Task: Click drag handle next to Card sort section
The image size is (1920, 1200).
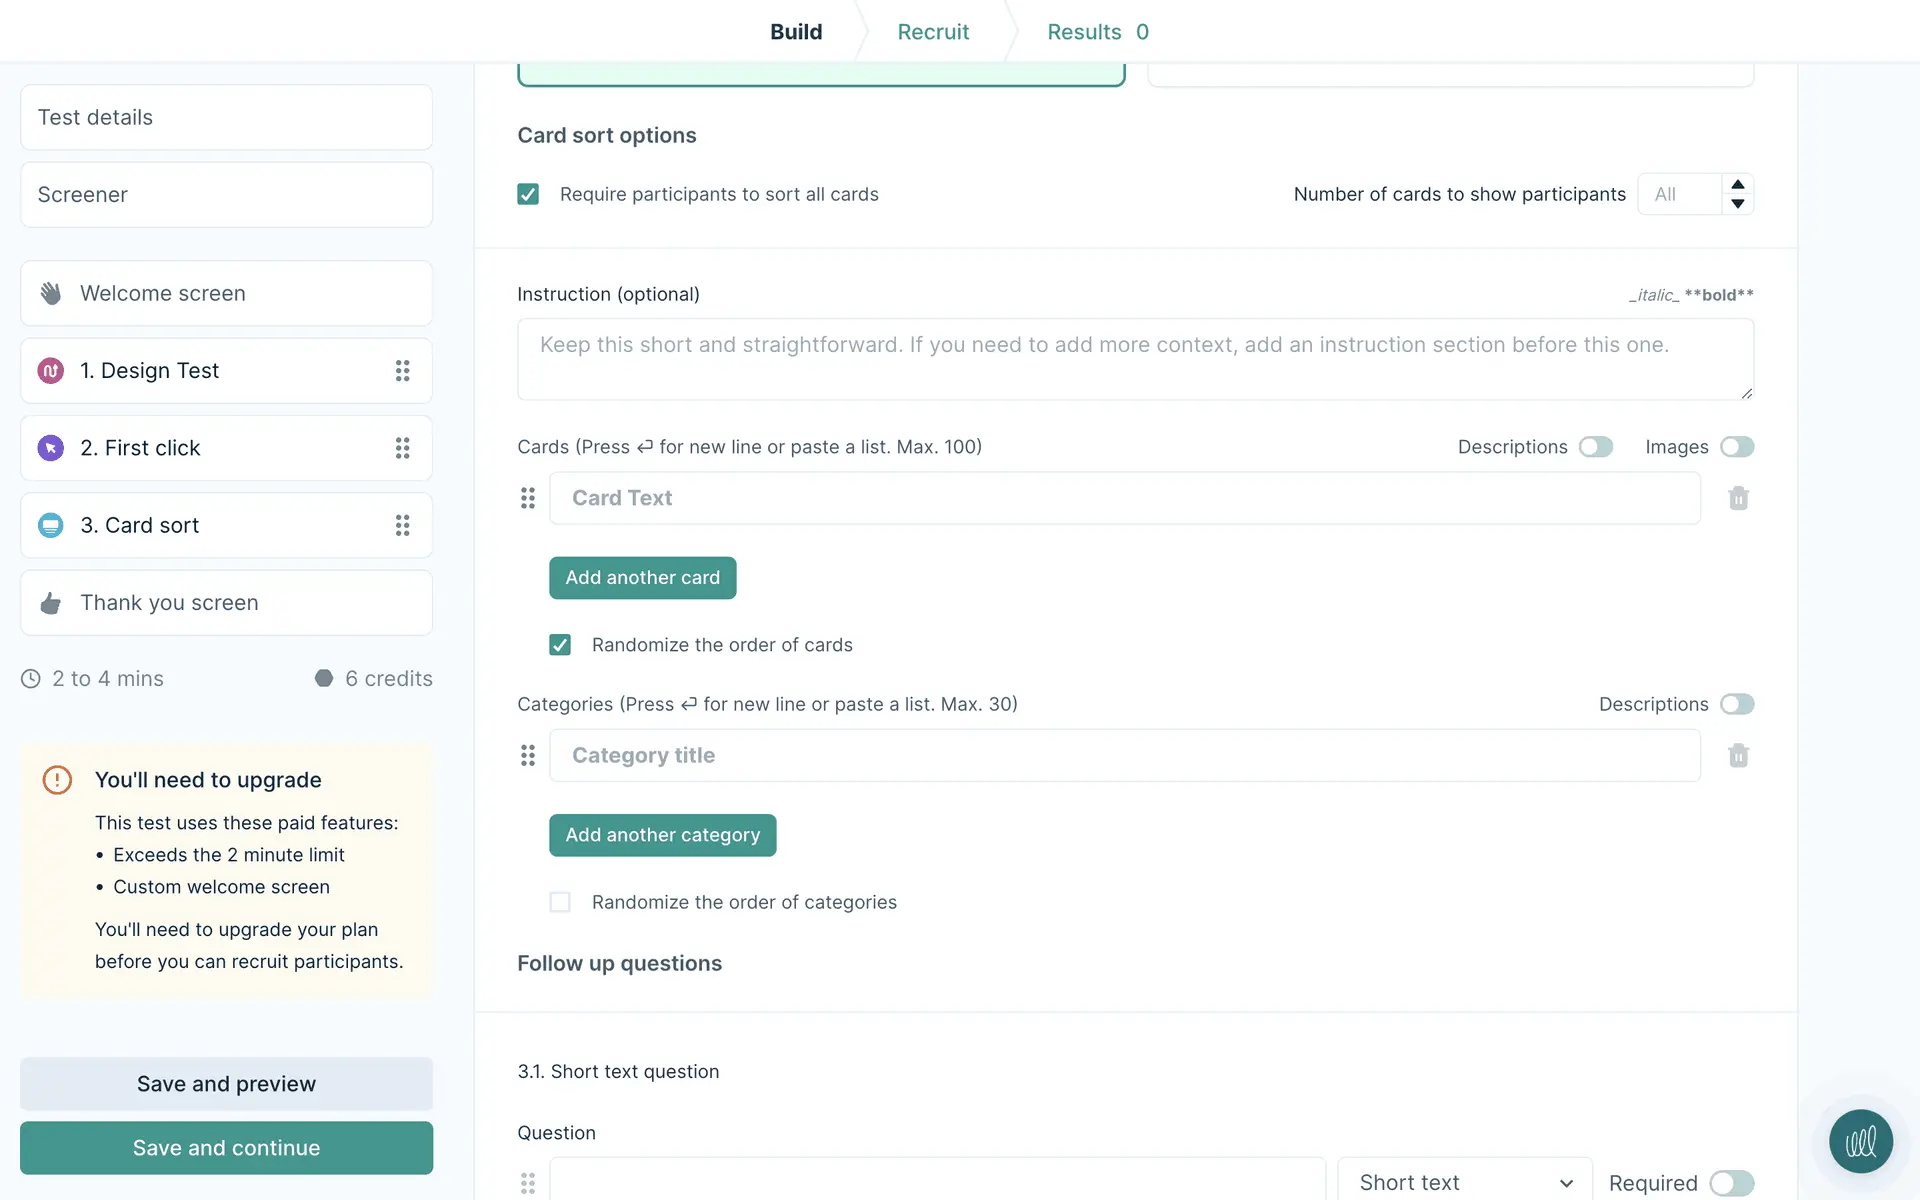Action: (402, 525)
